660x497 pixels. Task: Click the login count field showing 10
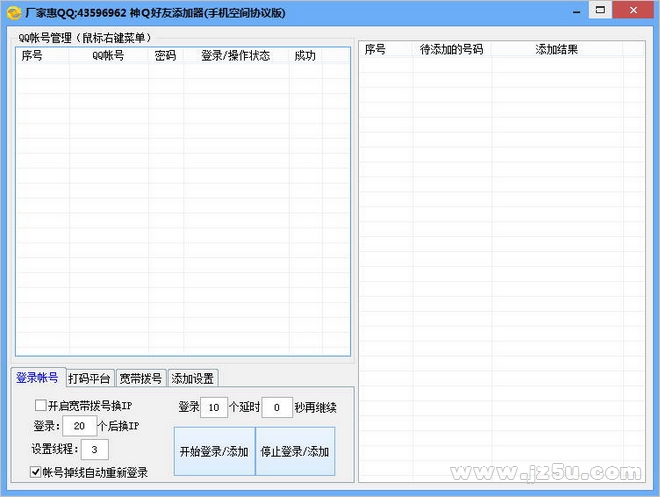tap(215, 407)
